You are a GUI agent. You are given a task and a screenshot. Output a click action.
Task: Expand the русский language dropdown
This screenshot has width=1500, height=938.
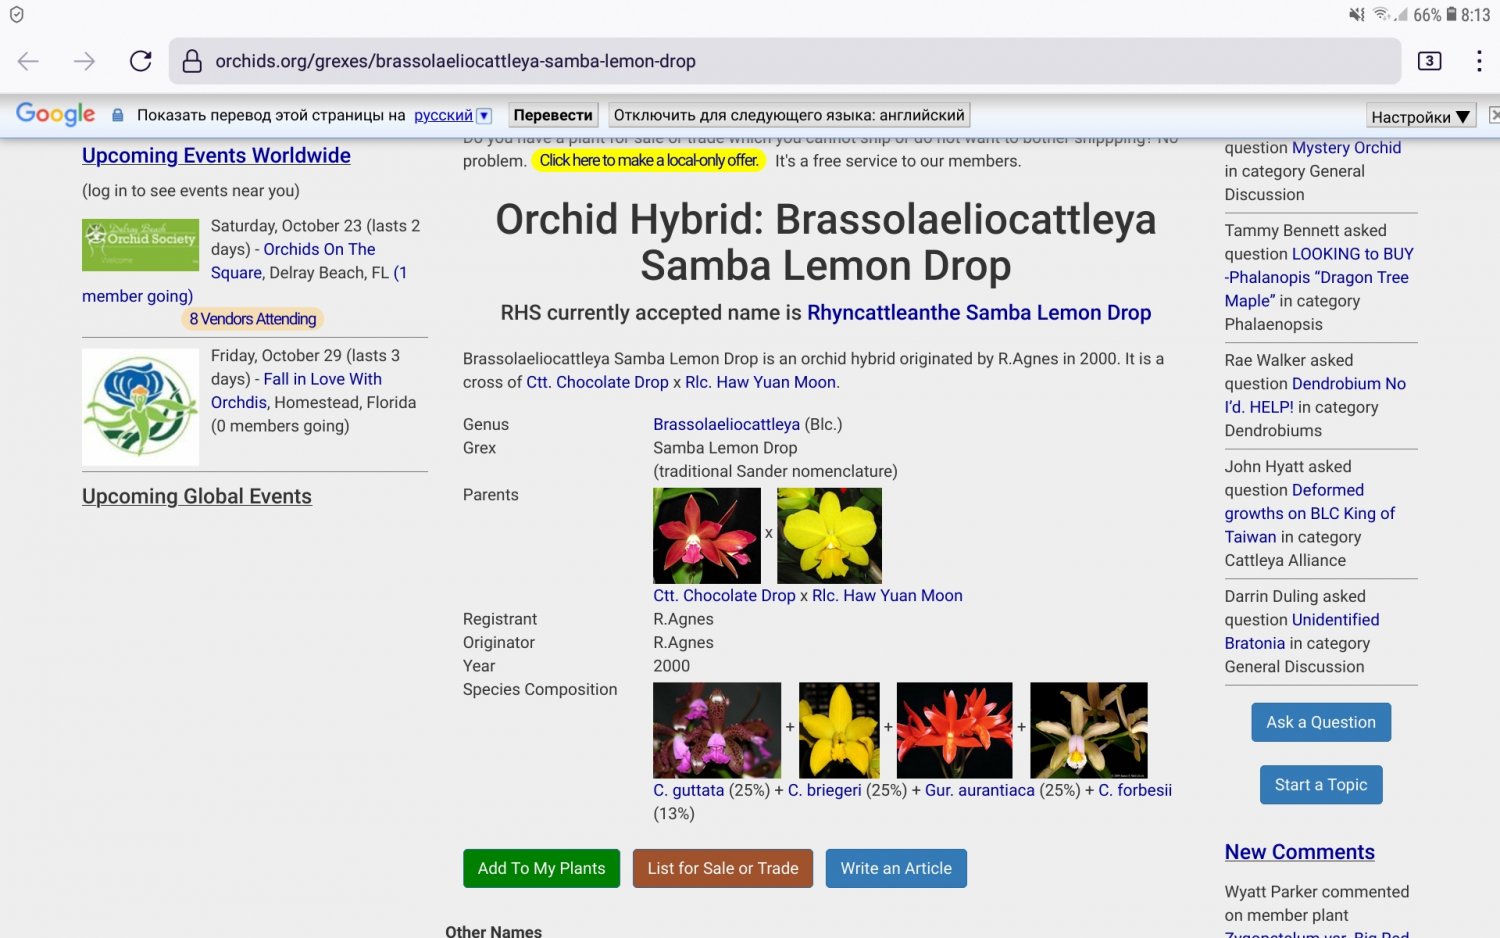pyautogui.click(x=484, y=116)
